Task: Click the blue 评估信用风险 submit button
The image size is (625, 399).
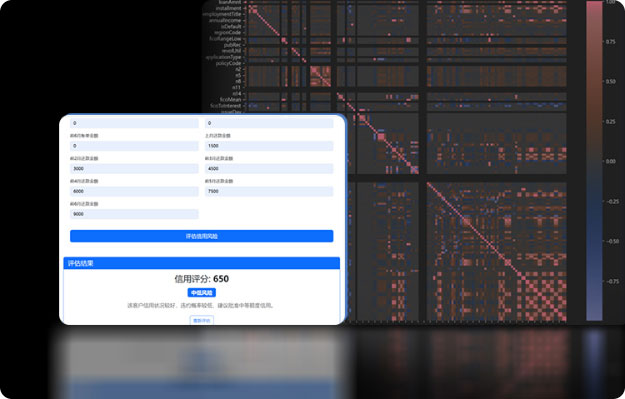Action: click(201, 236)
